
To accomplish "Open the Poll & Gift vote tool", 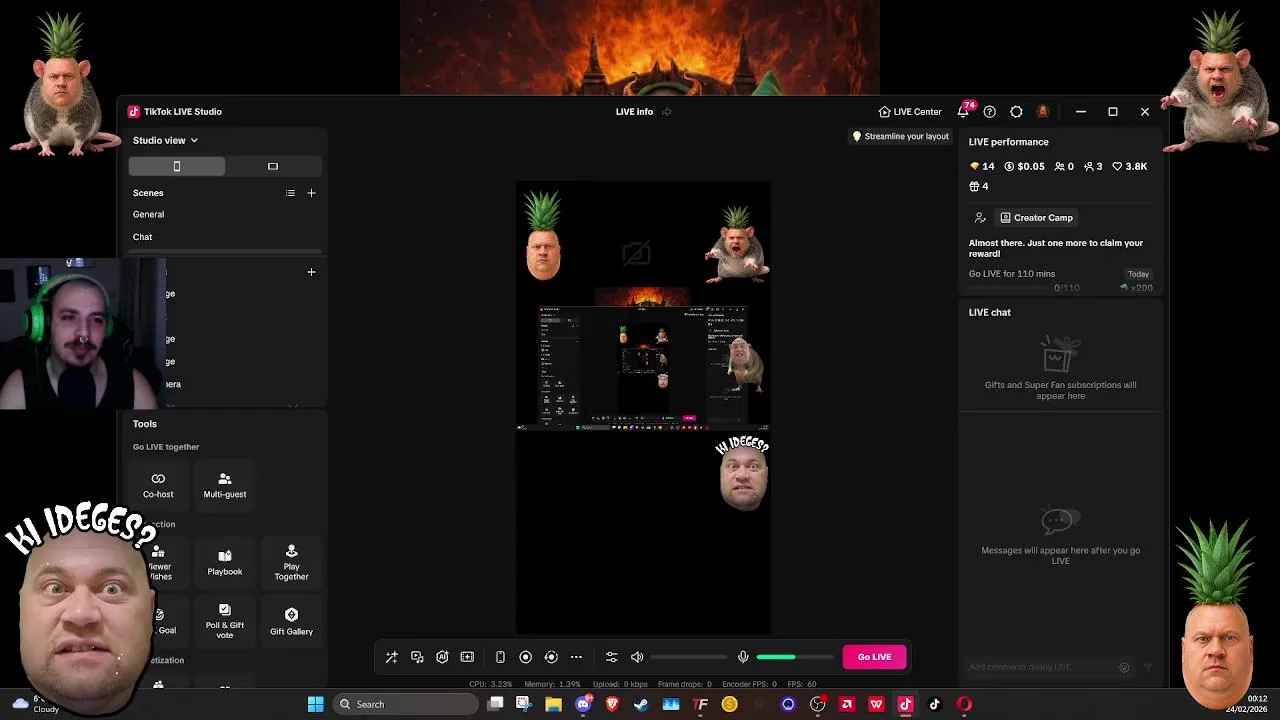I will tap(225, 621).
